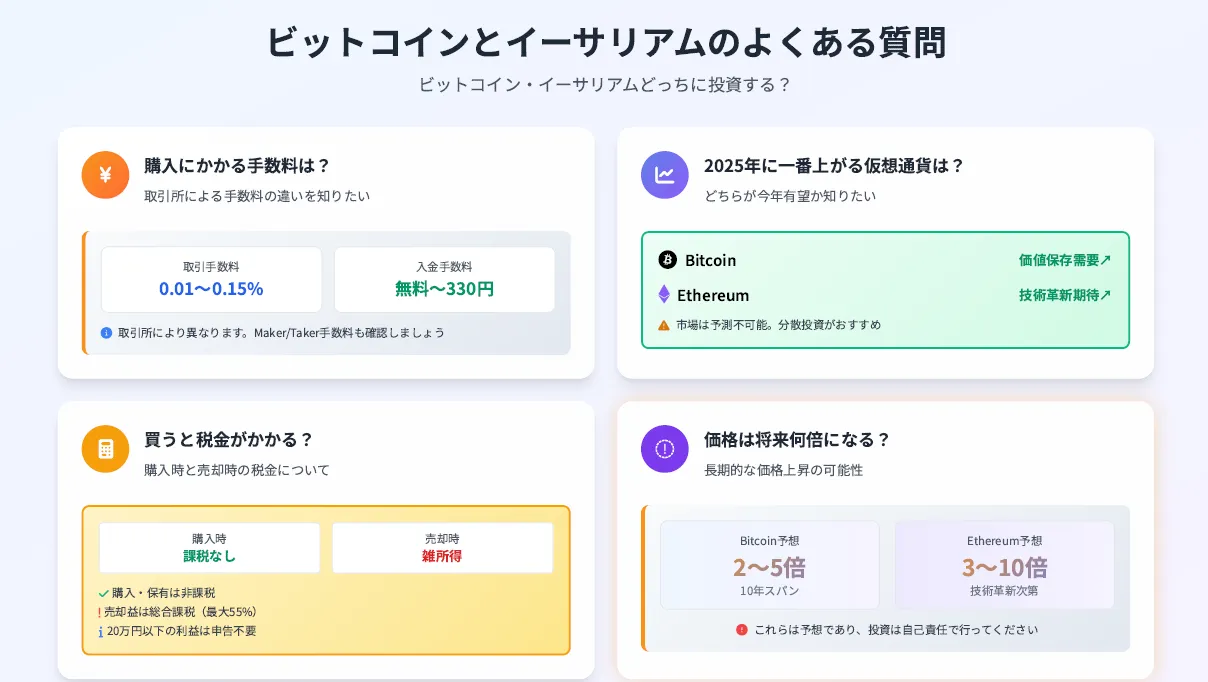Viewport: 1208px width, 682px height.
Task: Select the 買うと税金がかかる？ heading
Action: (229, 440)
